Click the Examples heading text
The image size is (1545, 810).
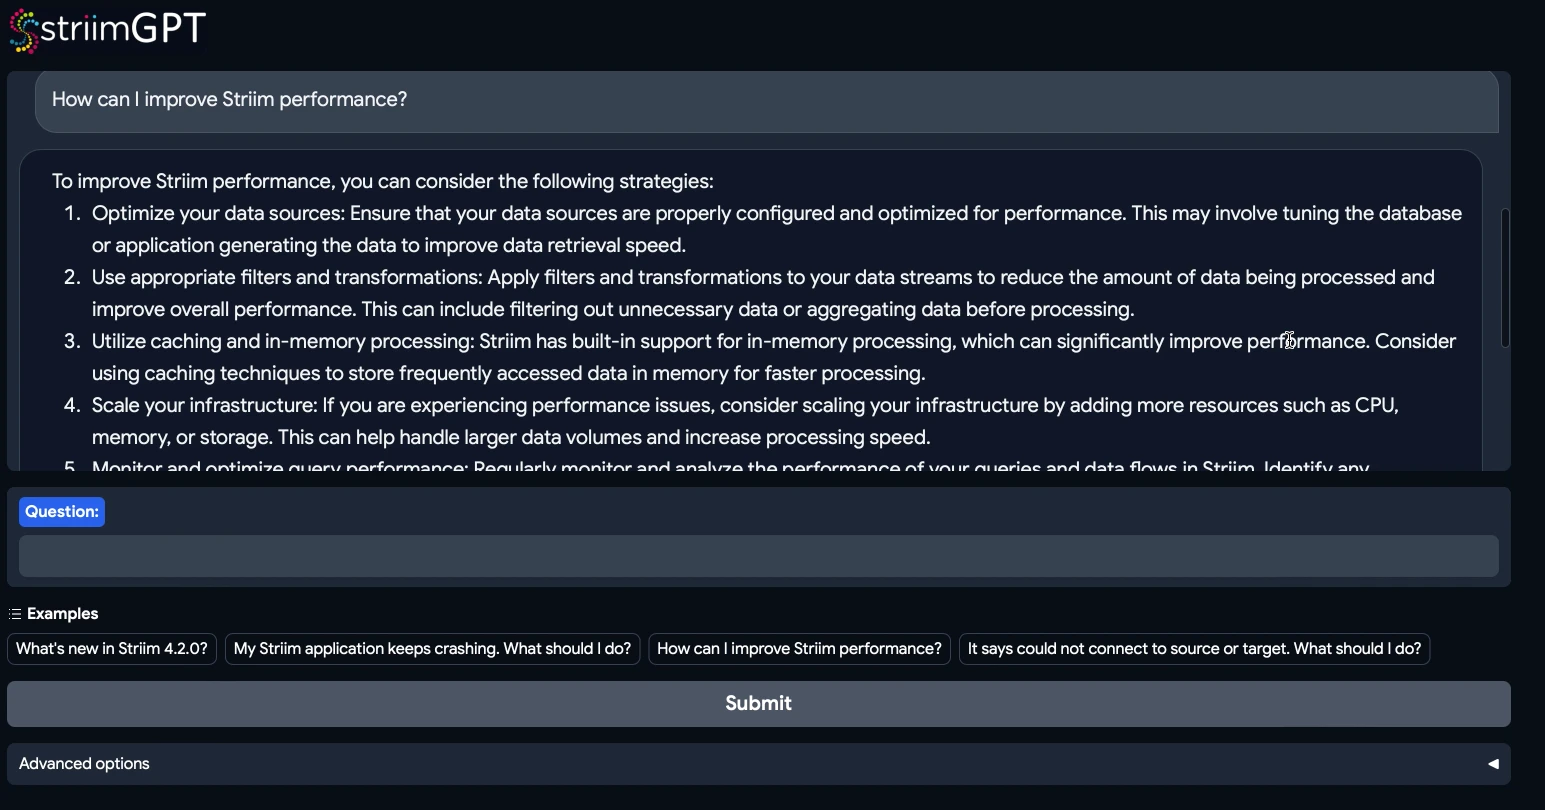(62, 614)
